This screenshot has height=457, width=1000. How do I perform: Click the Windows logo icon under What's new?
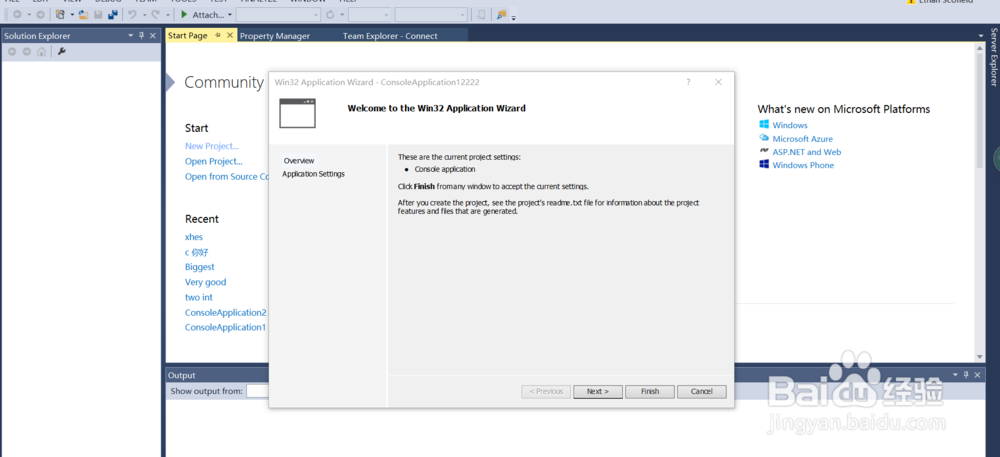click(x=764, y=125)
